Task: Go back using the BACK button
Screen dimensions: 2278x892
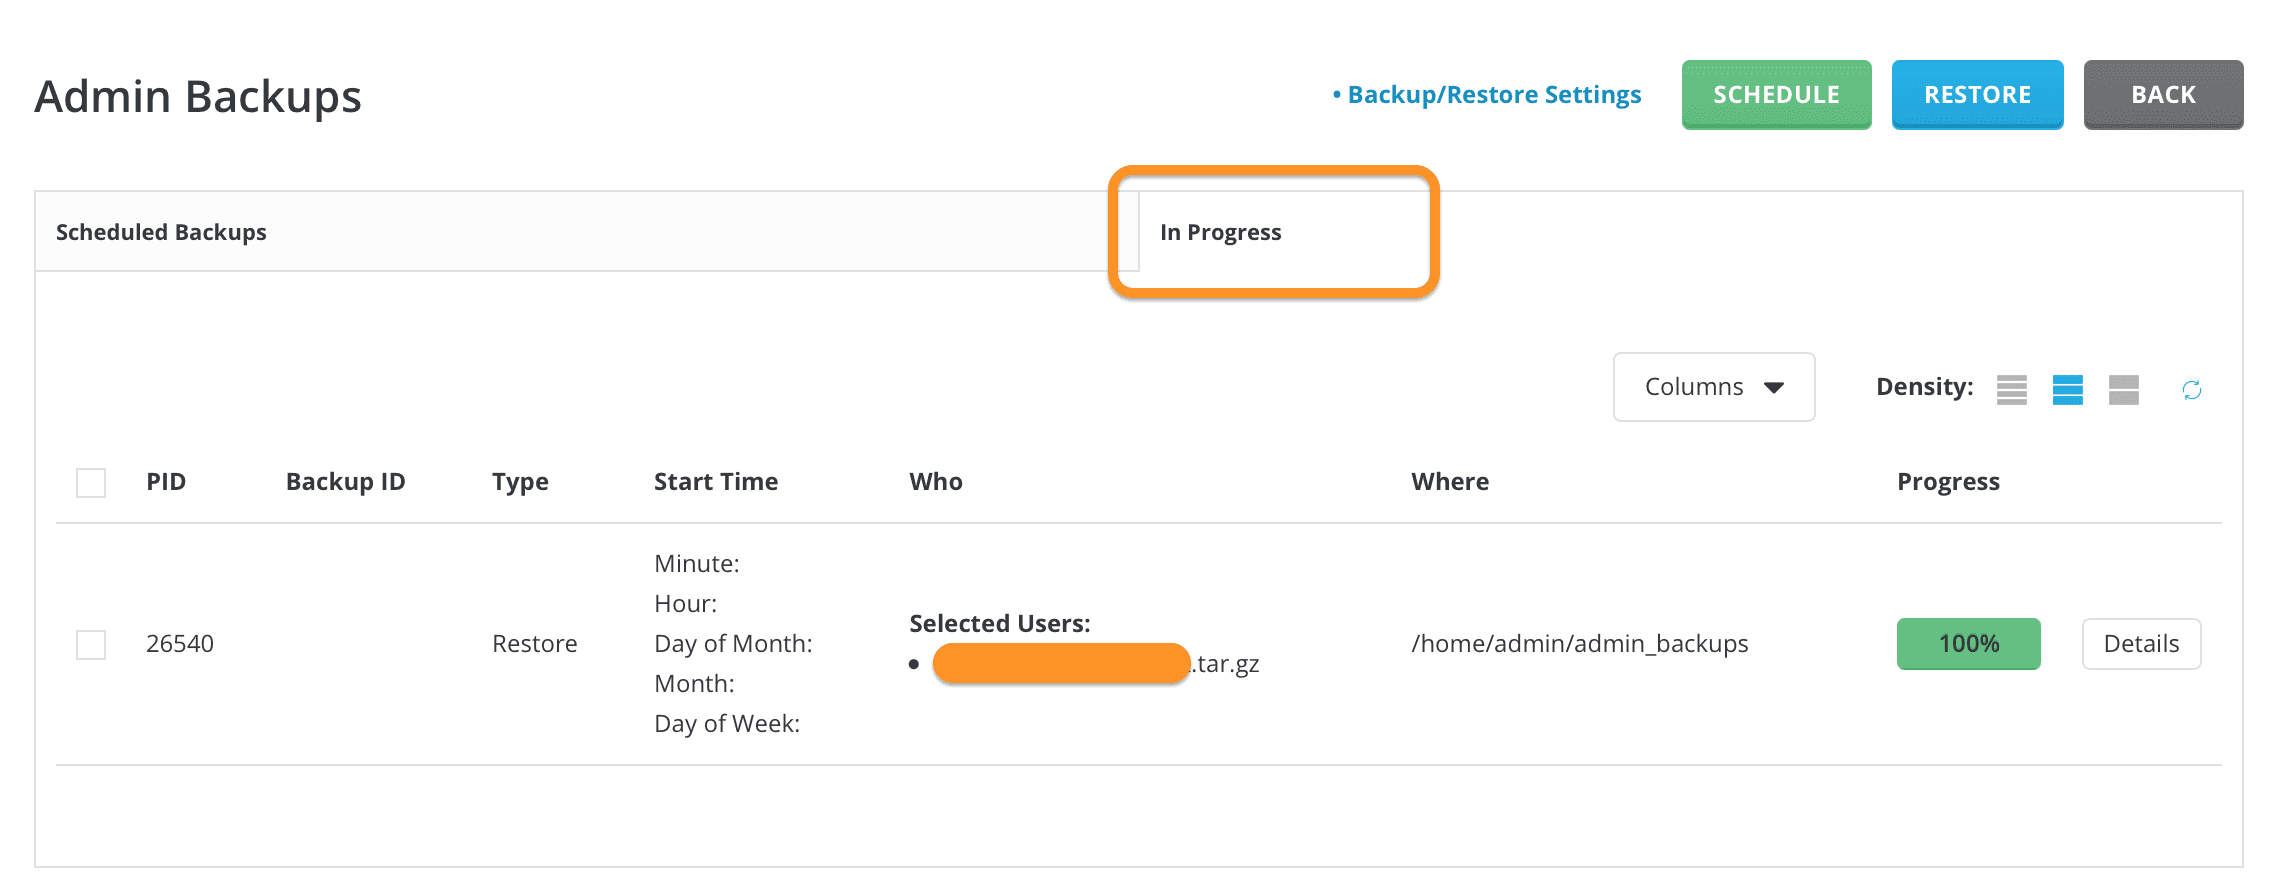Action: [x=2162, y=94]
